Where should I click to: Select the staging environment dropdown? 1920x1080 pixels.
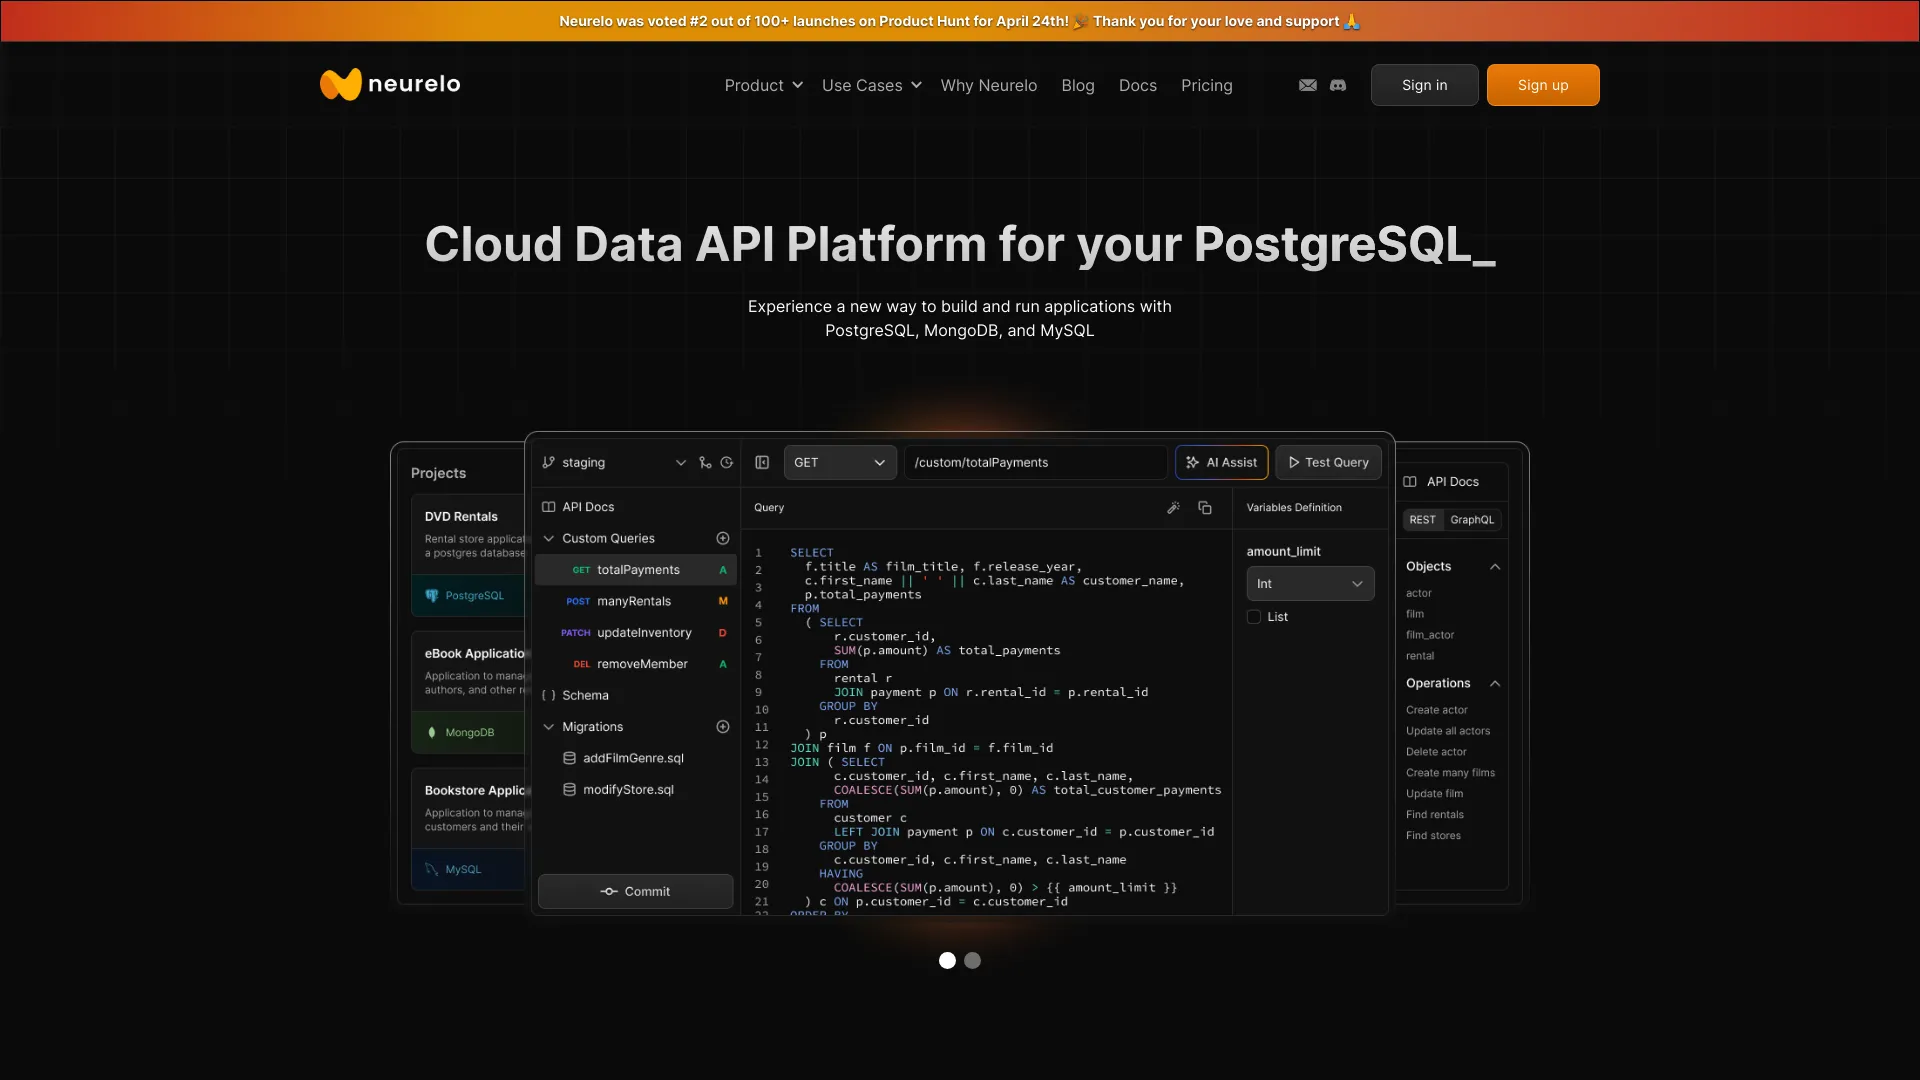[613, 462]
